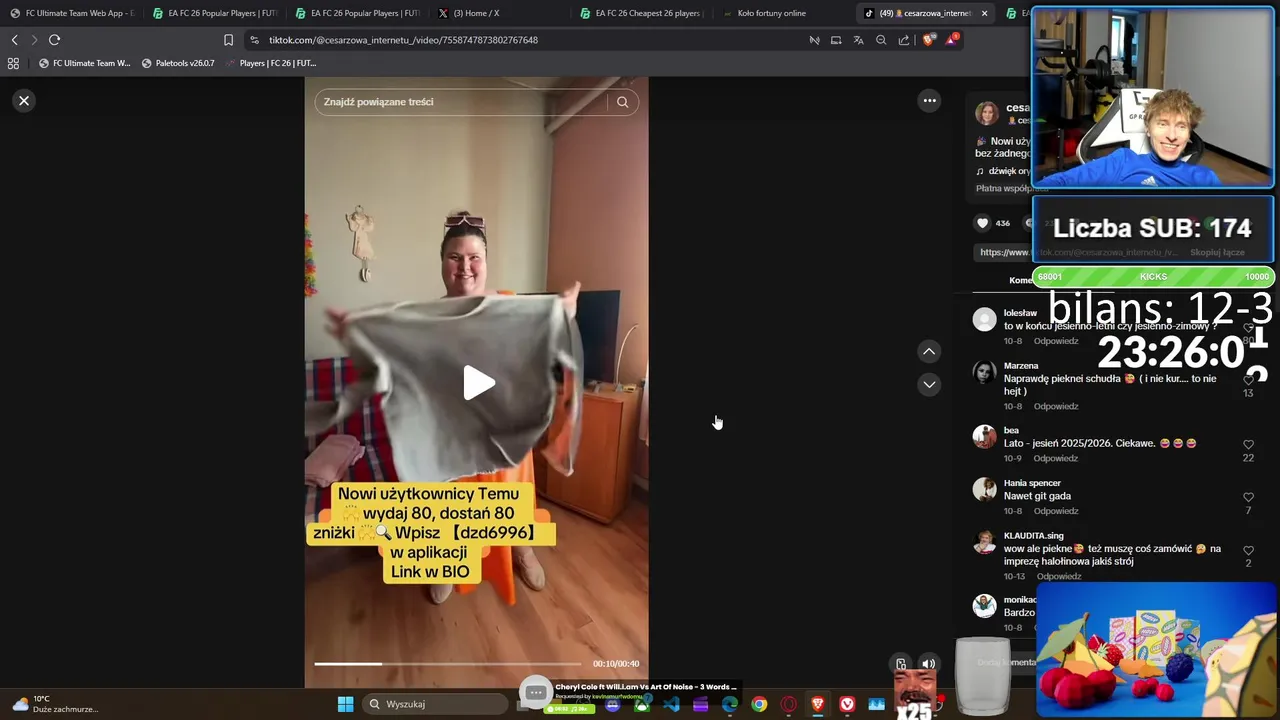Image resolution: width=1280 pixels, height=720 pixels.
Task: Open Visual Studio Code from the taskbar
Action: 671,704
